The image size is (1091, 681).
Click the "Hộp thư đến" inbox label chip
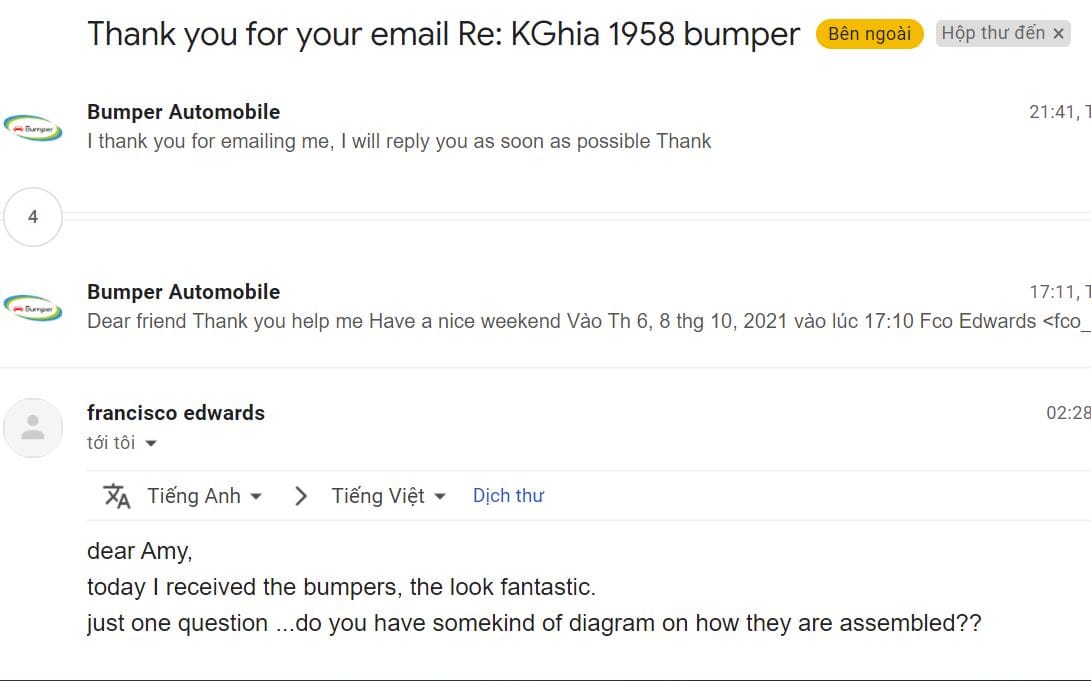[x=992, y=34]
